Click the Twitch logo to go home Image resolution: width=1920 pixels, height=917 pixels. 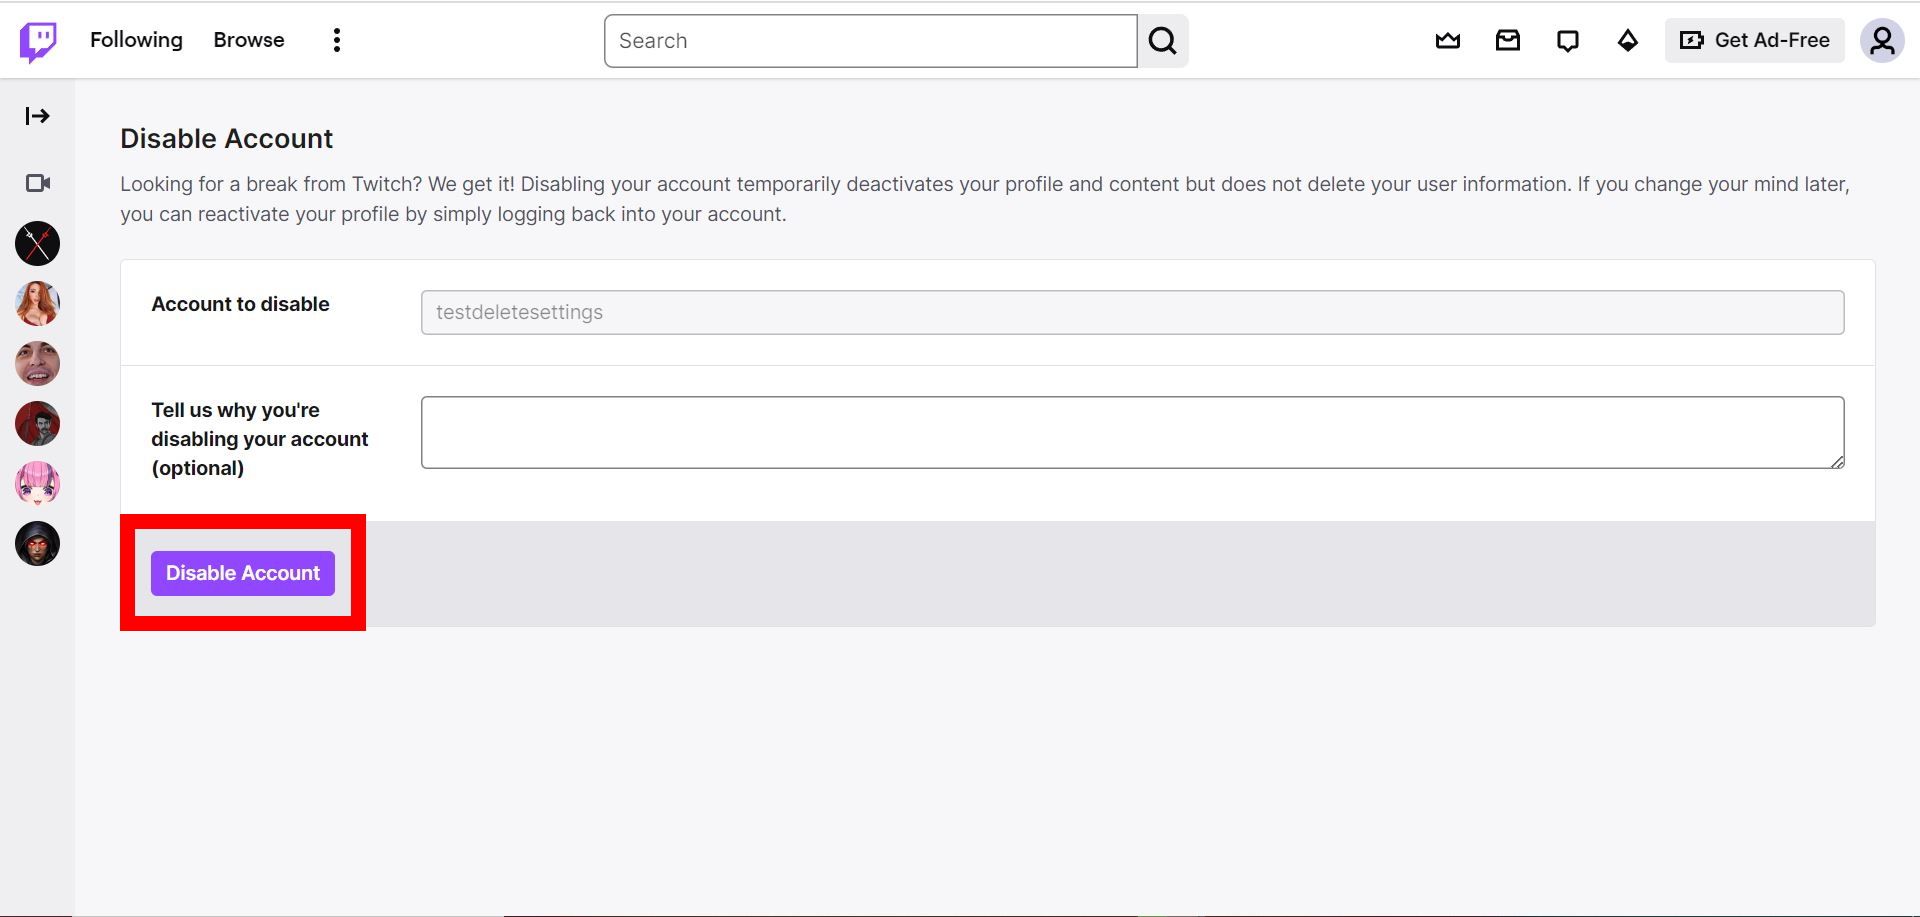point(37,40)
